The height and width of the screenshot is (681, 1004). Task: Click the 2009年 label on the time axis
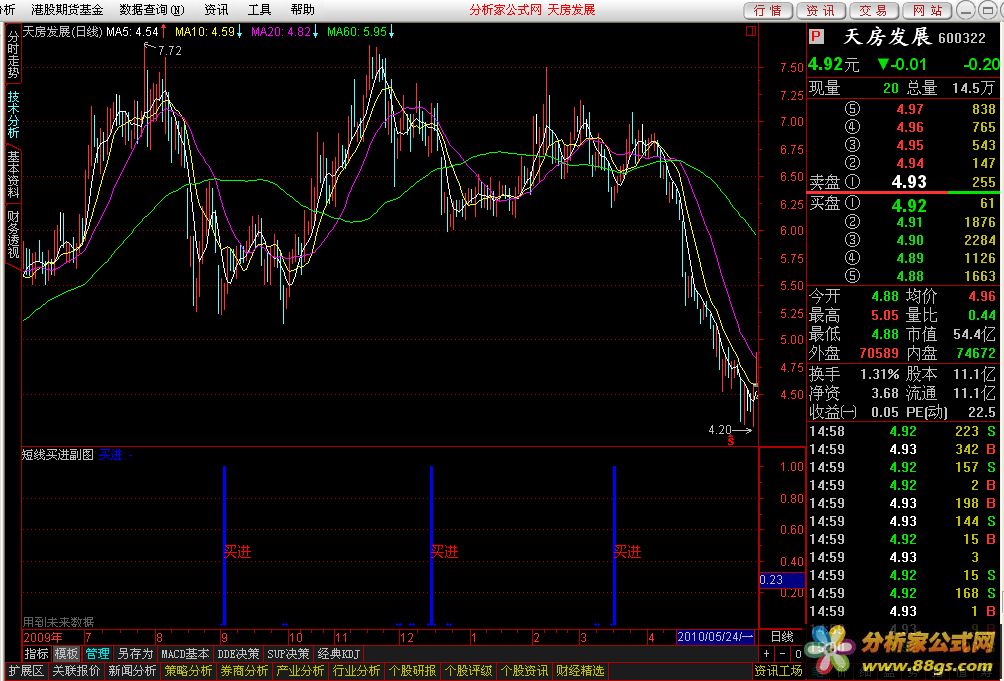tap(42, 637)
